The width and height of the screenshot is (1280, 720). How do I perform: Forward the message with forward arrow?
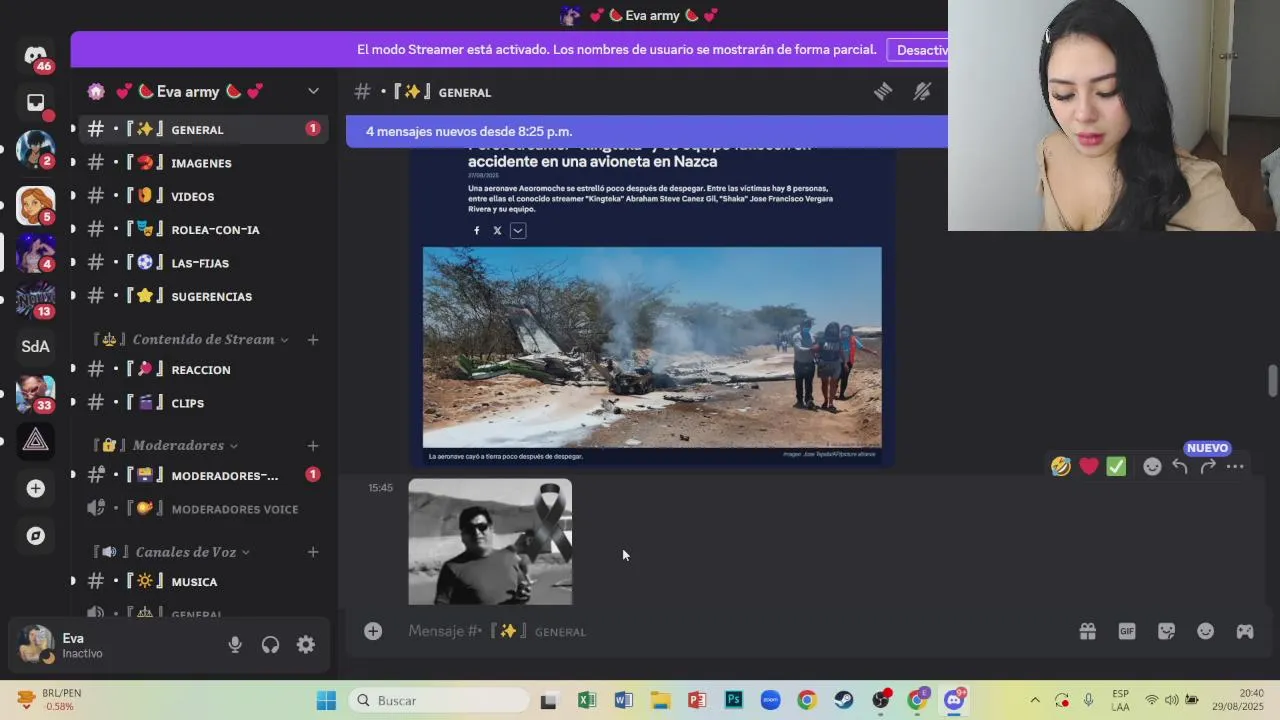click(x=1208, y=466)
